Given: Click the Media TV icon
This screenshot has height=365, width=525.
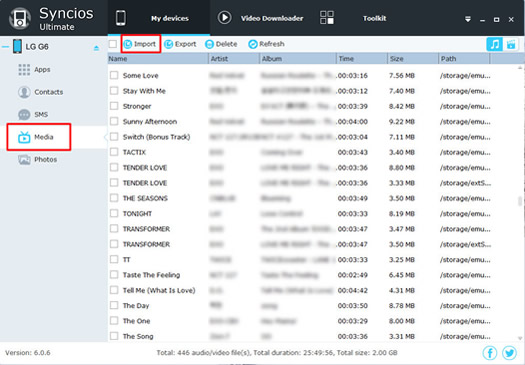Looking at the screenshot, I should [24, 137].
